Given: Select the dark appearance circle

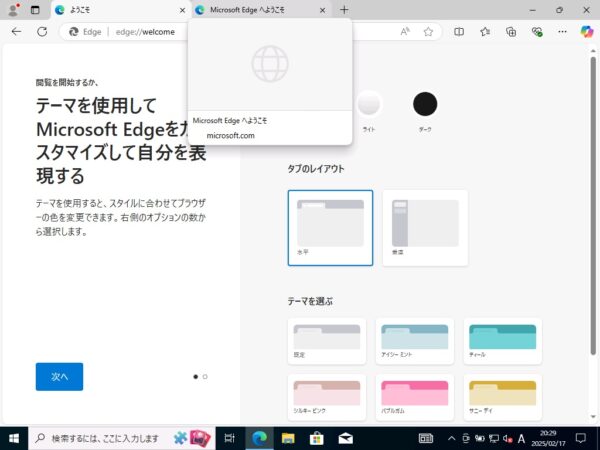Looking at the screenshot, I should coord(425,104).
